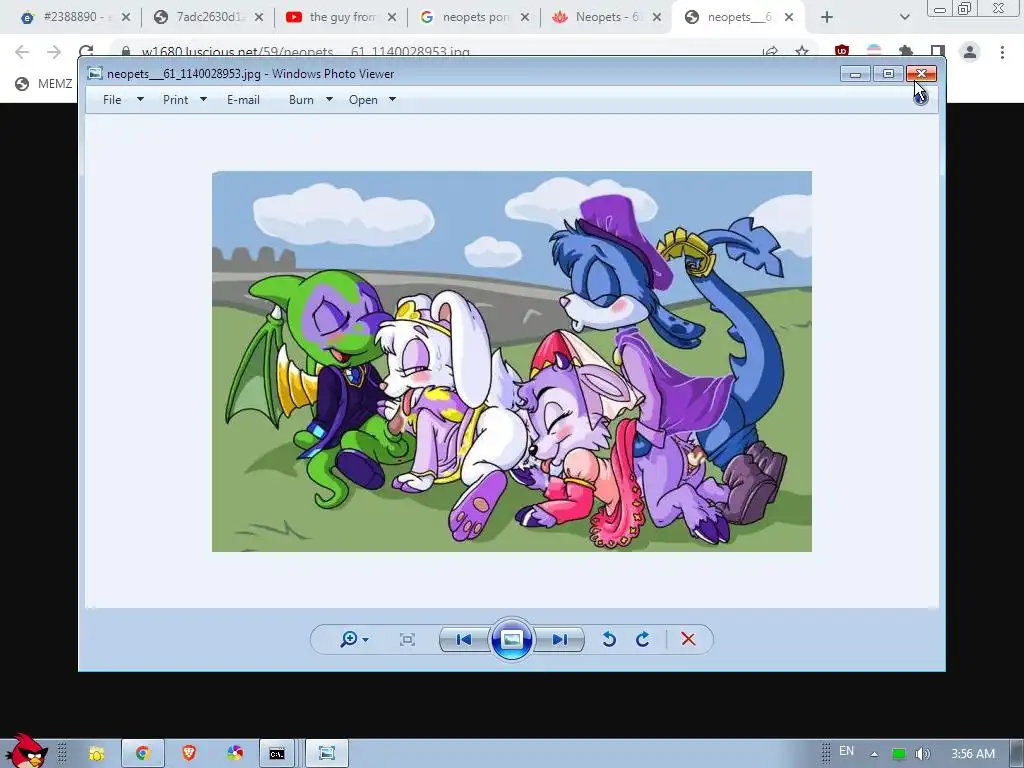Open the Chrome tab search chevron
Image resolution: width=1024 pixels, height=768 pixels.
(x=904, y=17)
